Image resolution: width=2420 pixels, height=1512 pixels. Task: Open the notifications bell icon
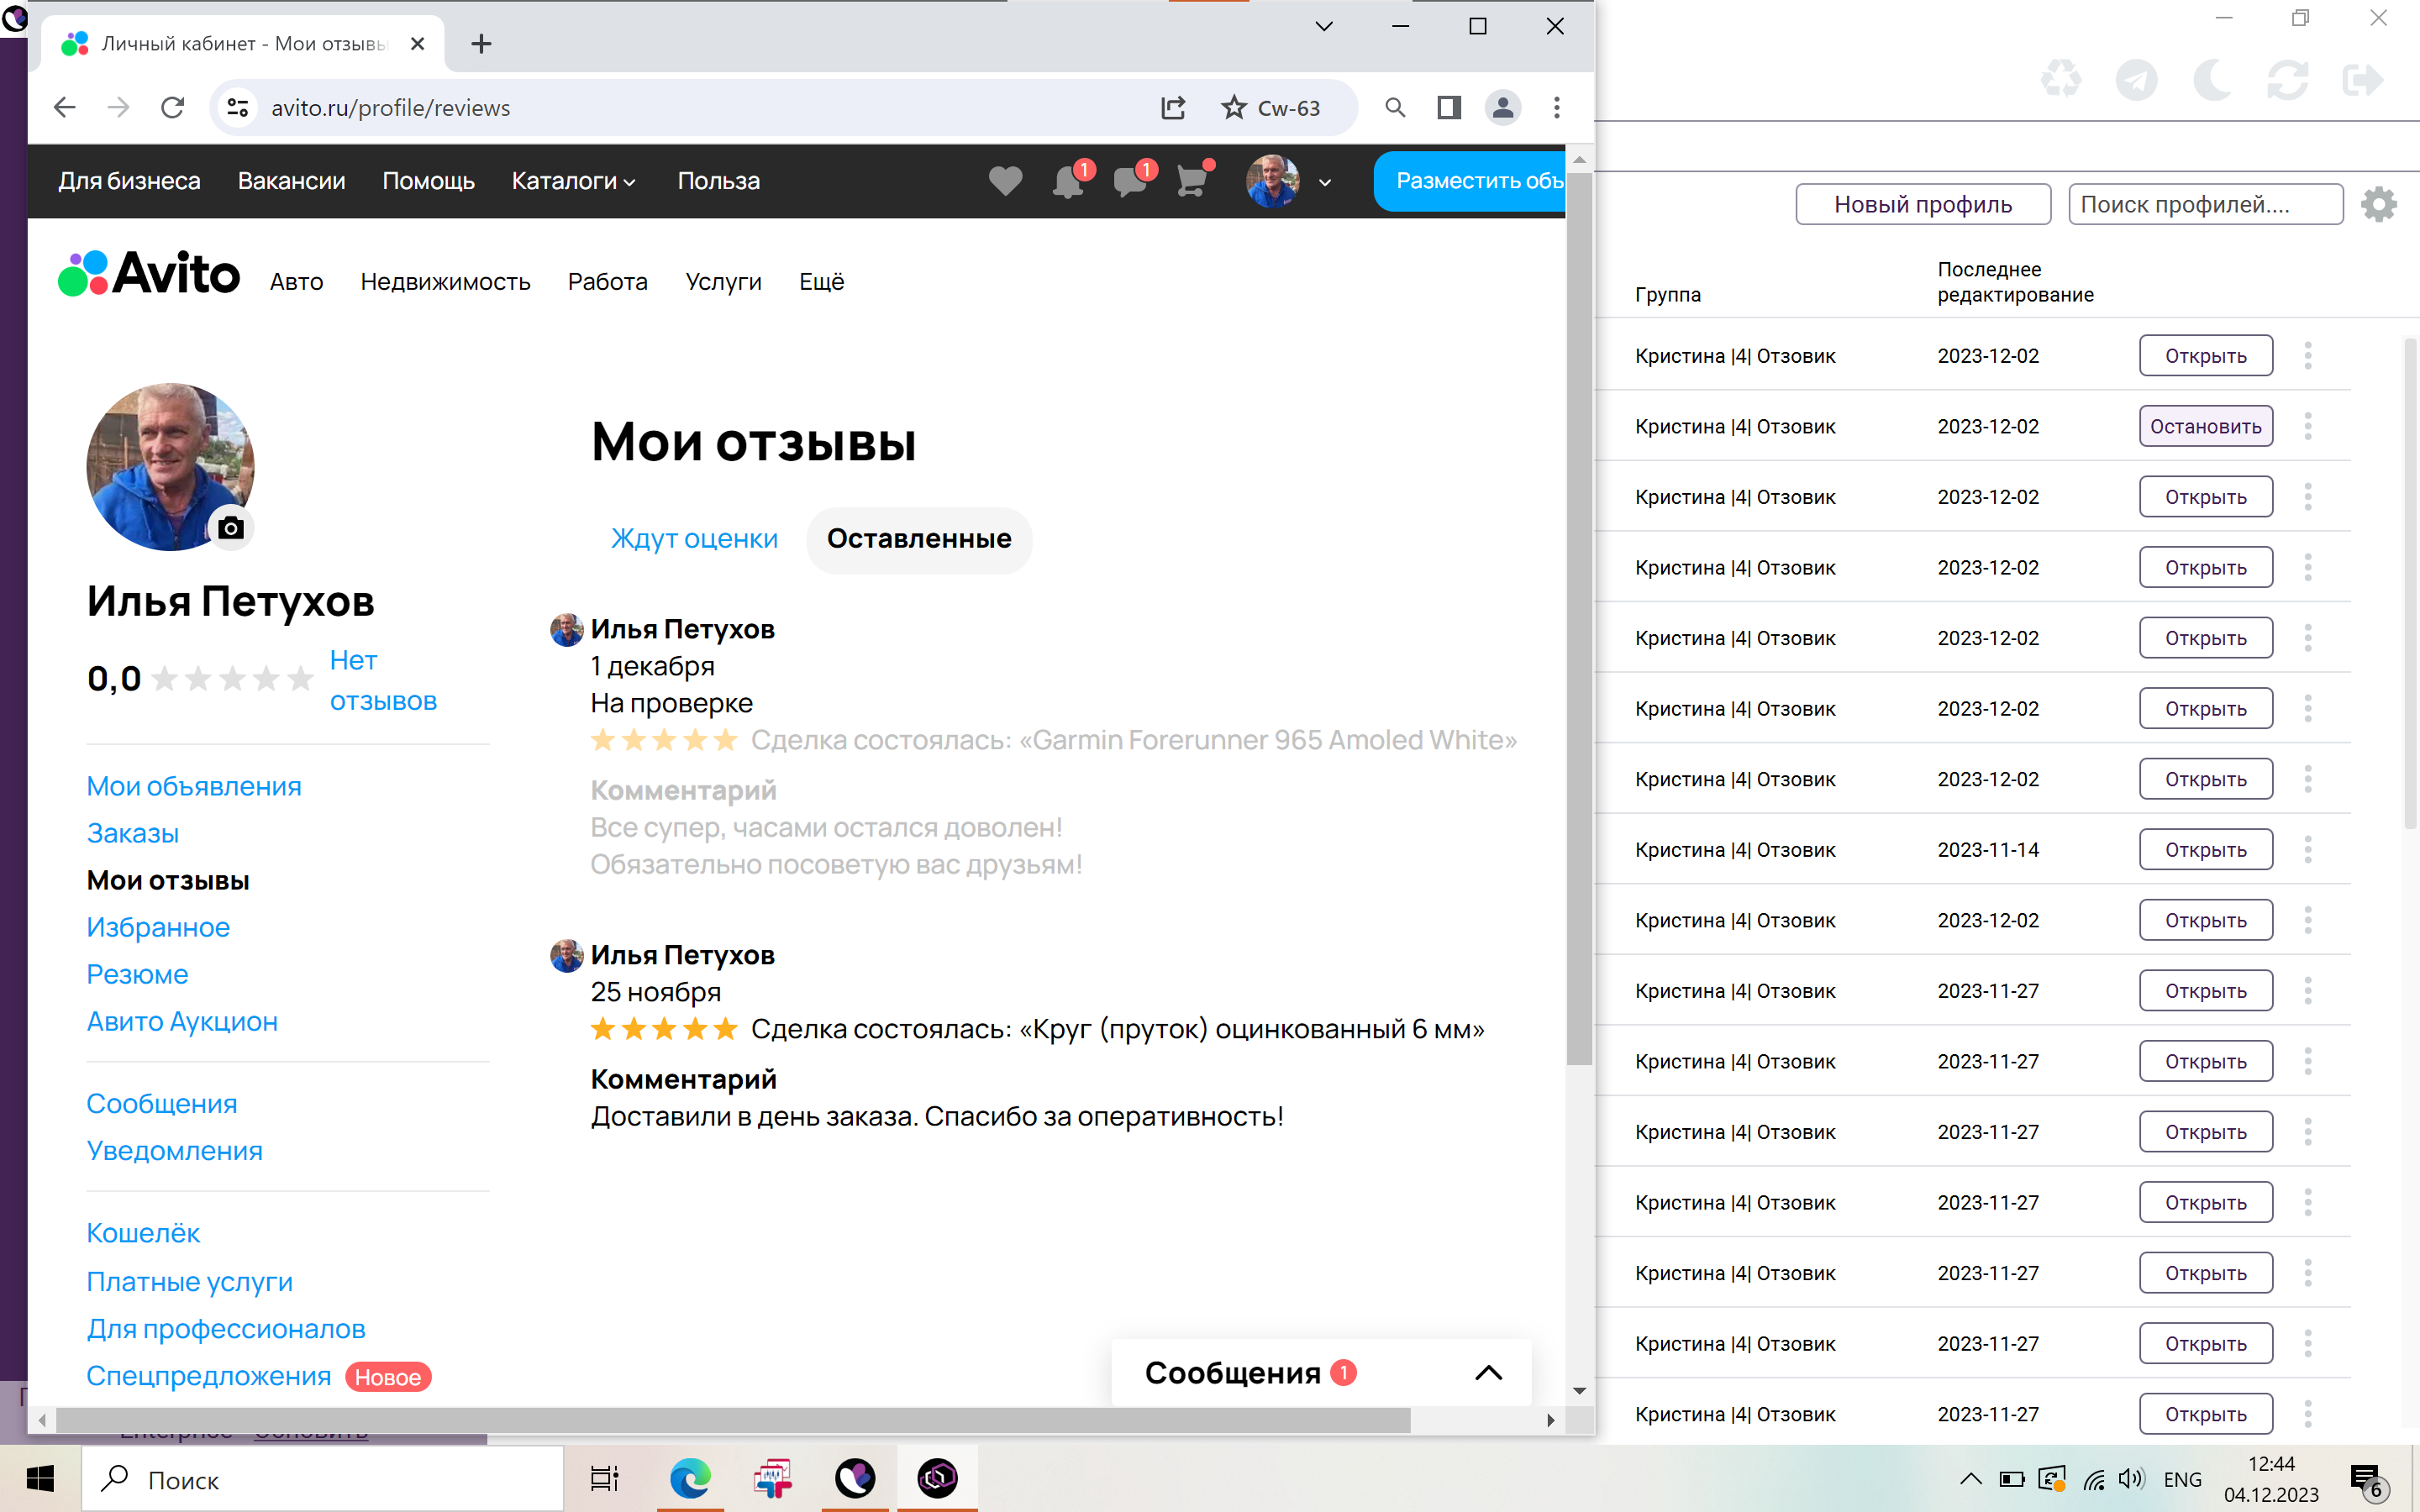(1067, 181)
